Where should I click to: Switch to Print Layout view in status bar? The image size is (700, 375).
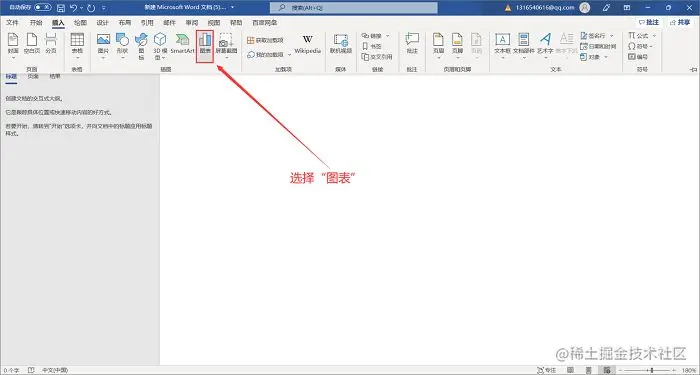588,370
